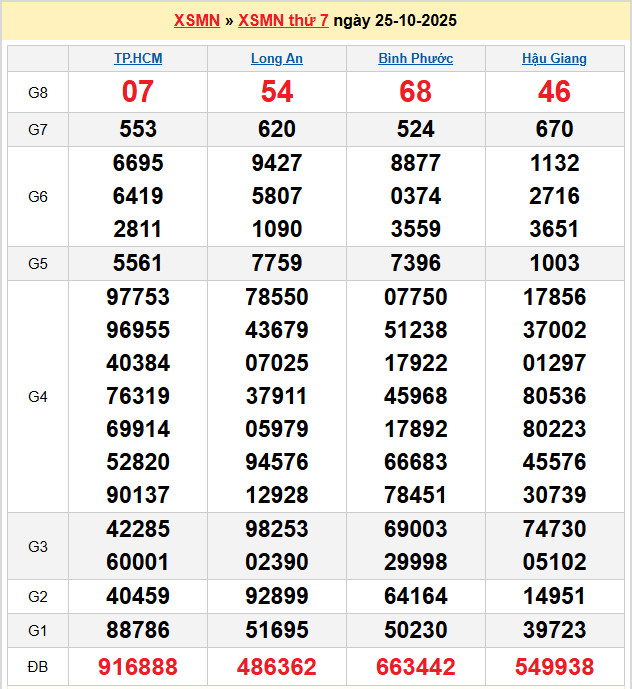Click the G5 row label
Viewport: 632px width, 689px height.
coord(38,264)
